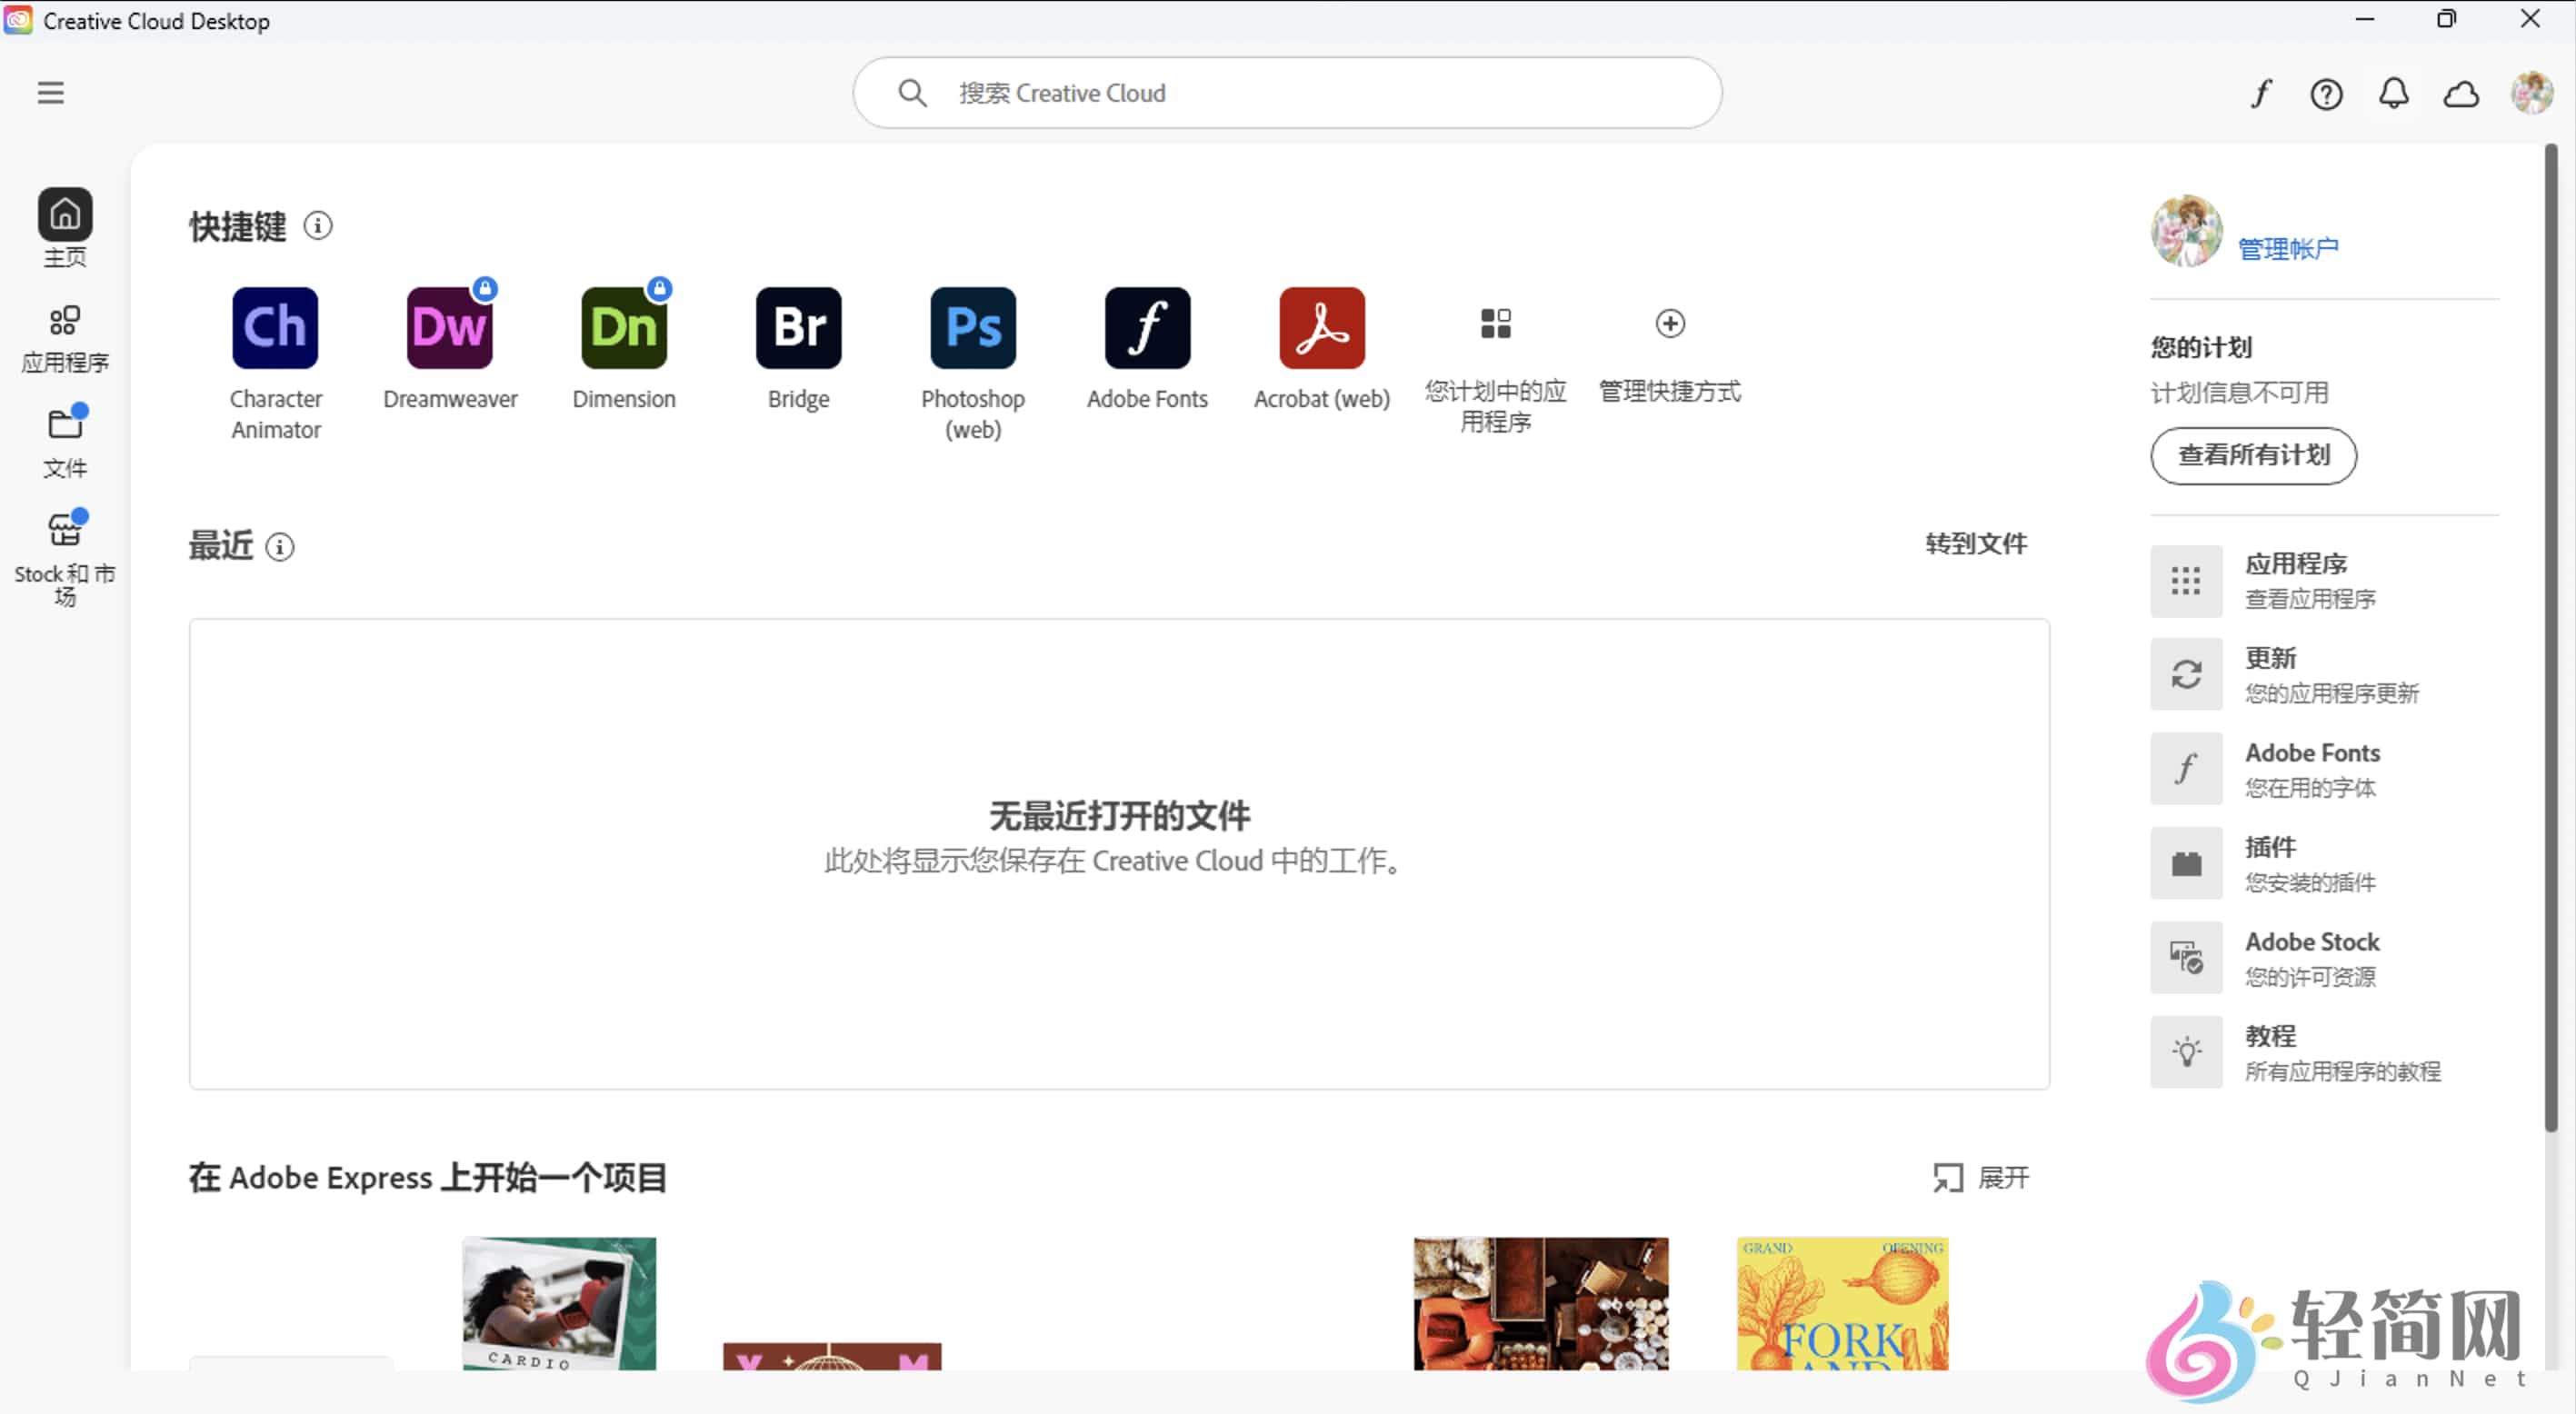Open Acrobat (web) shortcut
The width and height of the screenshot is (2576, 1414).
[x=1320, y=328]
